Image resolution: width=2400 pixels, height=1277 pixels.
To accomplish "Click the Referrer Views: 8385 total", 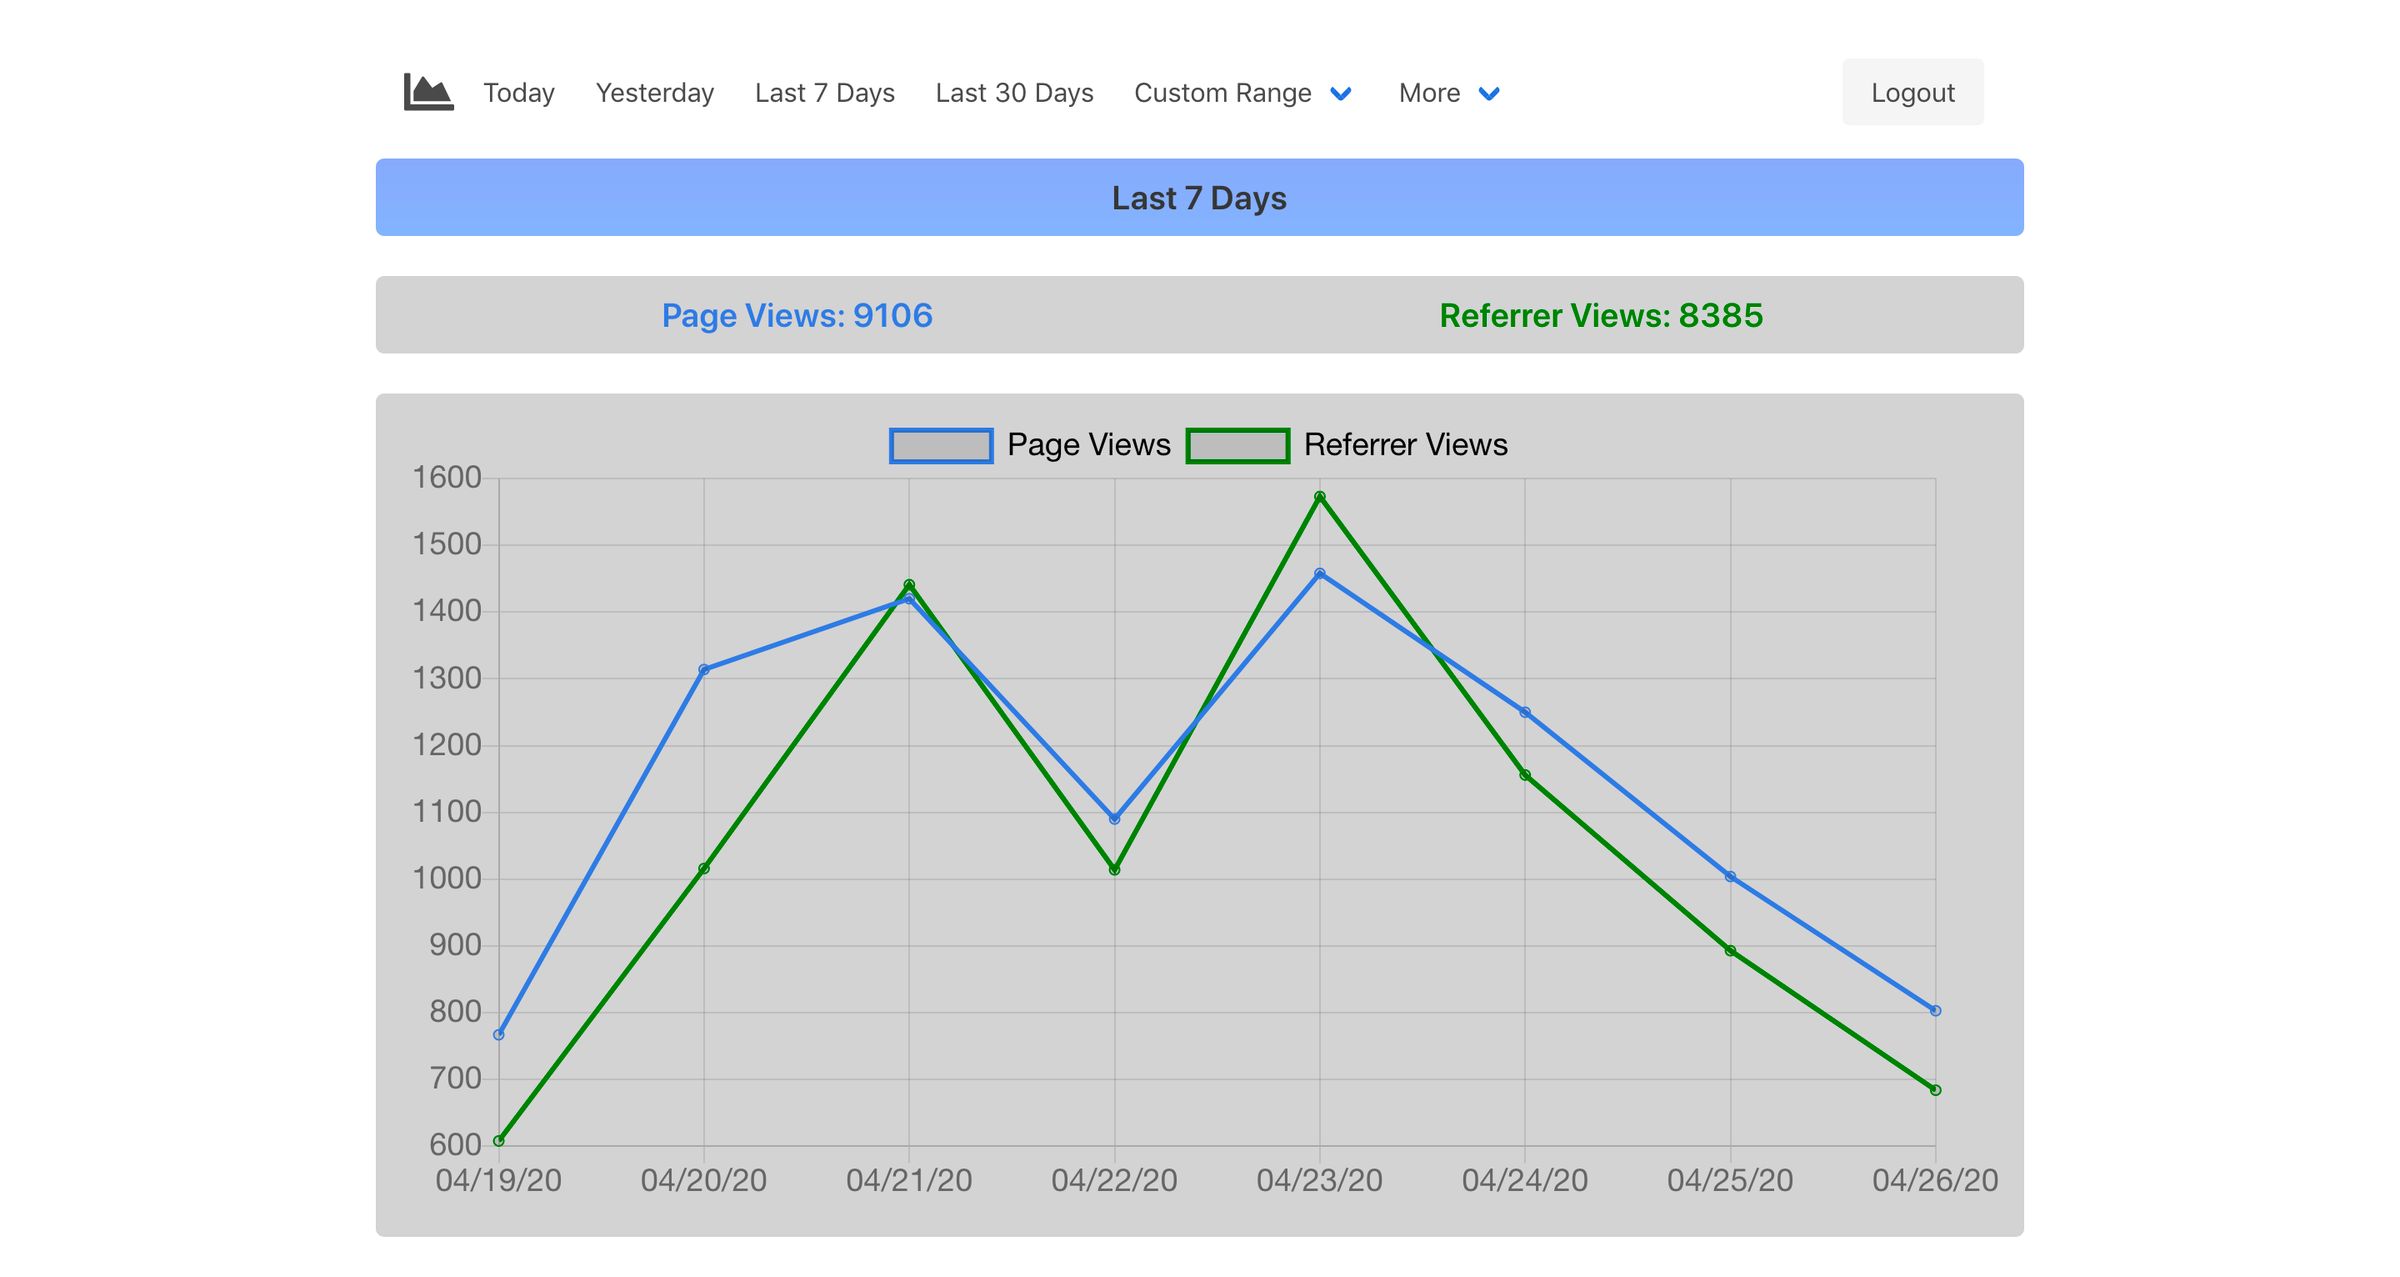I will [1601, 317].
